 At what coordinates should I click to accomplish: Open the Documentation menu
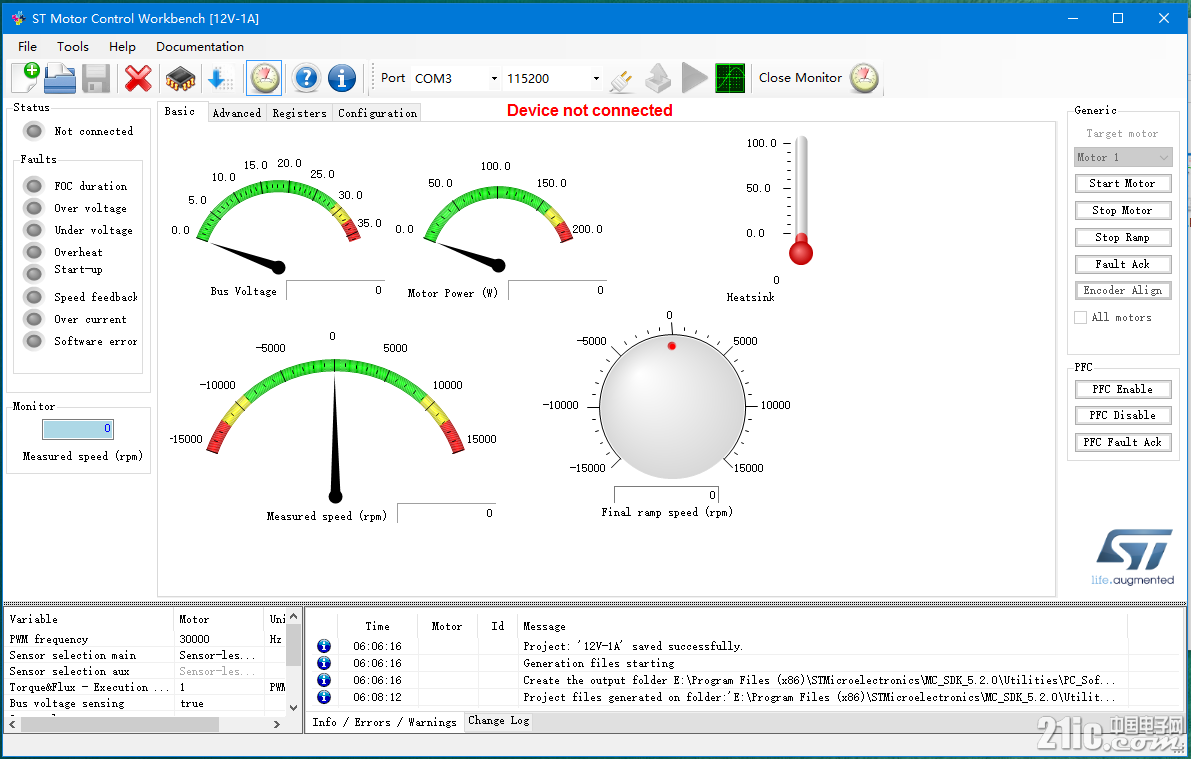tap(200, 46)
